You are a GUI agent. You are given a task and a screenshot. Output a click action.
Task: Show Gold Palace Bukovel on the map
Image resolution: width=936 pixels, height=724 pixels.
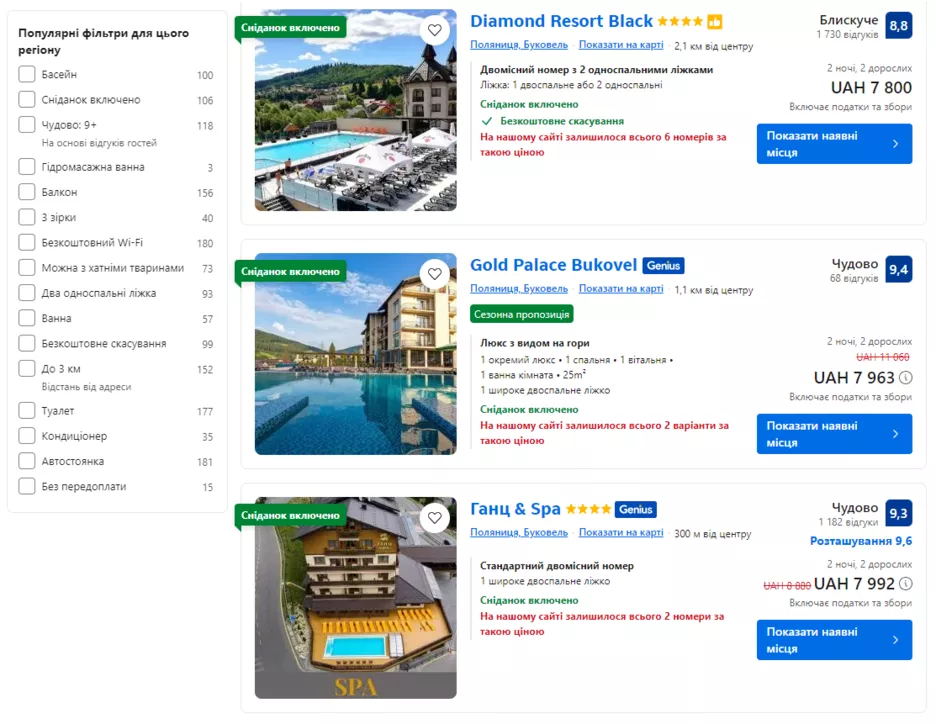(x=621, y=289)
